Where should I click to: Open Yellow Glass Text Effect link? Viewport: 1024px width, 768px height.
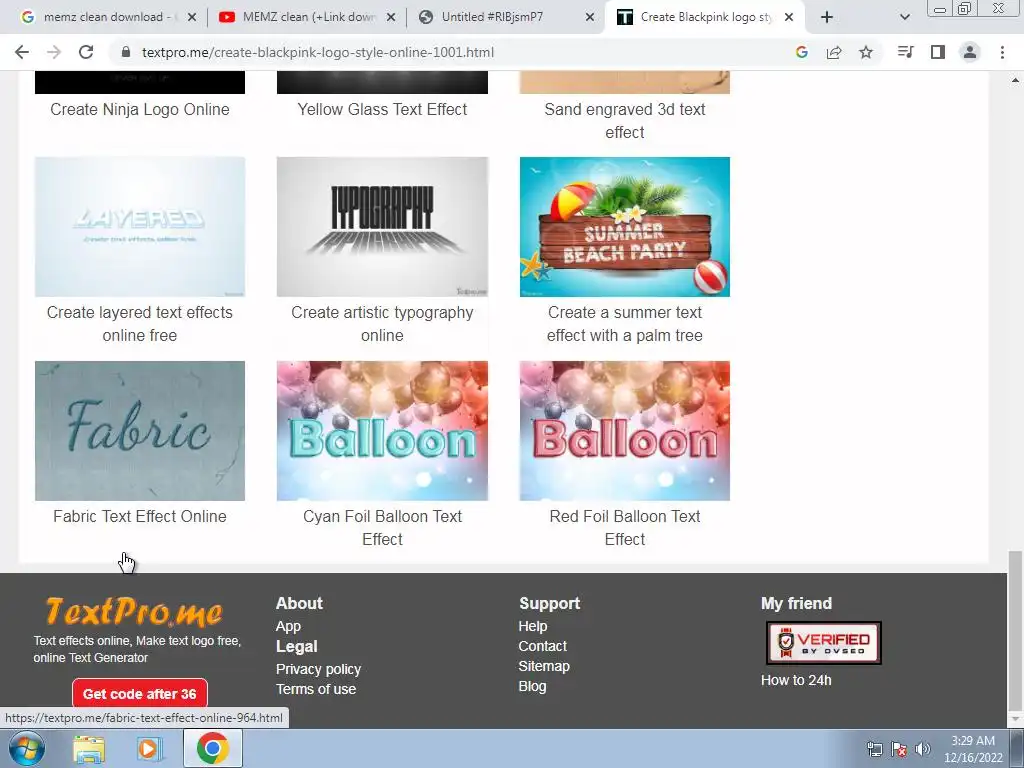click(382, 109)
